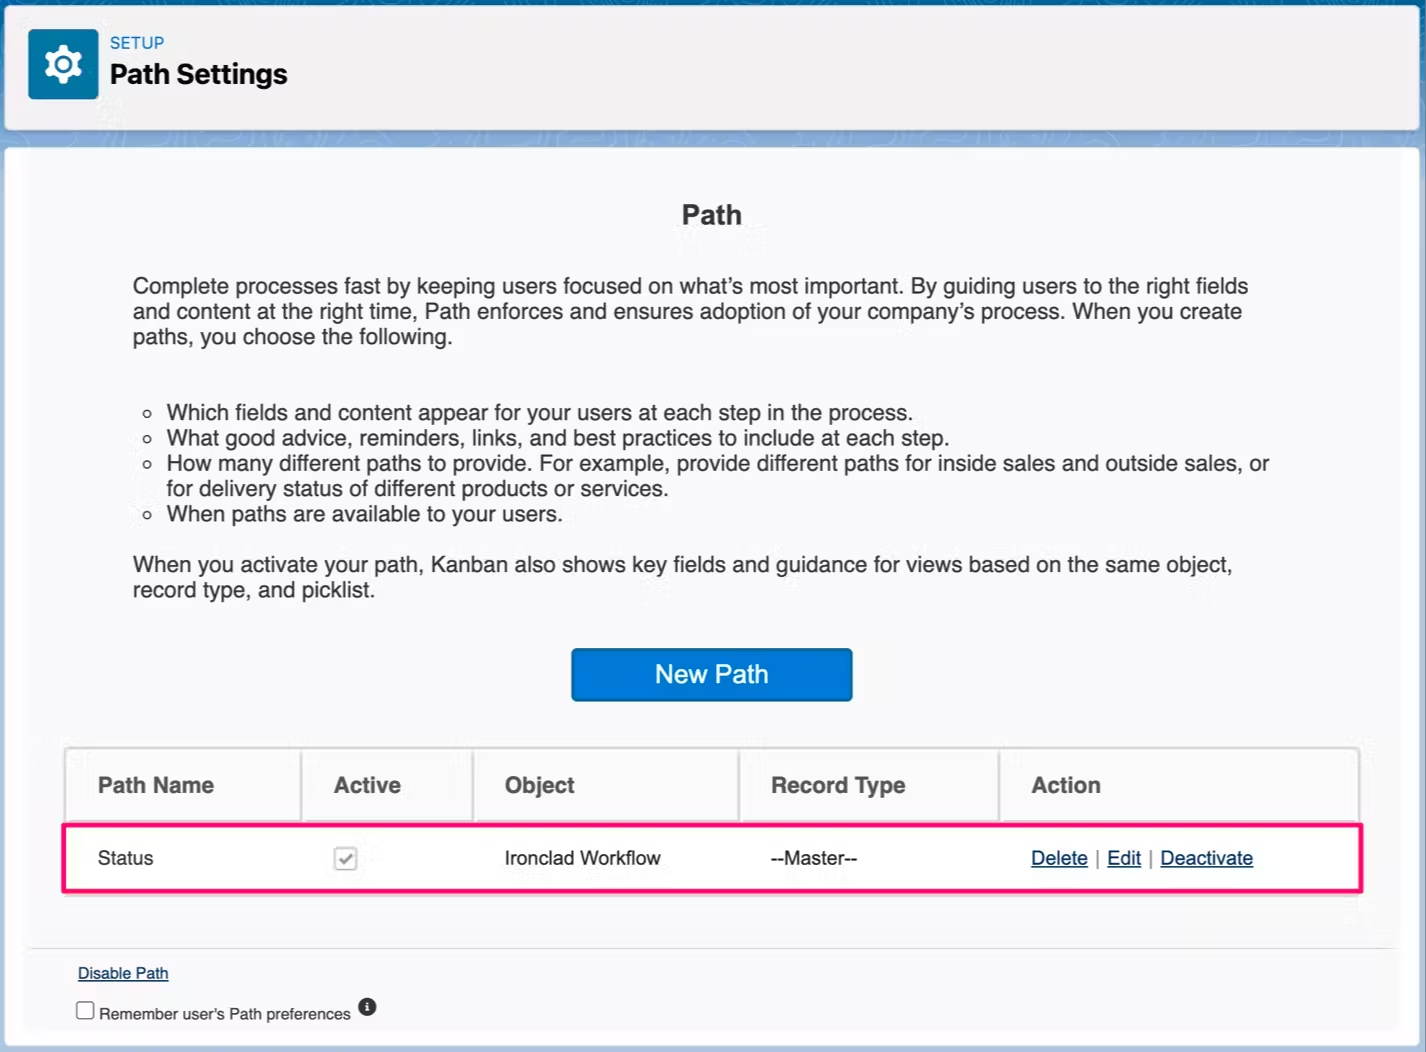The image size is (1426, 1052).
Task: Click the Ironclad Workflow object cell
Action: point(582,858)
